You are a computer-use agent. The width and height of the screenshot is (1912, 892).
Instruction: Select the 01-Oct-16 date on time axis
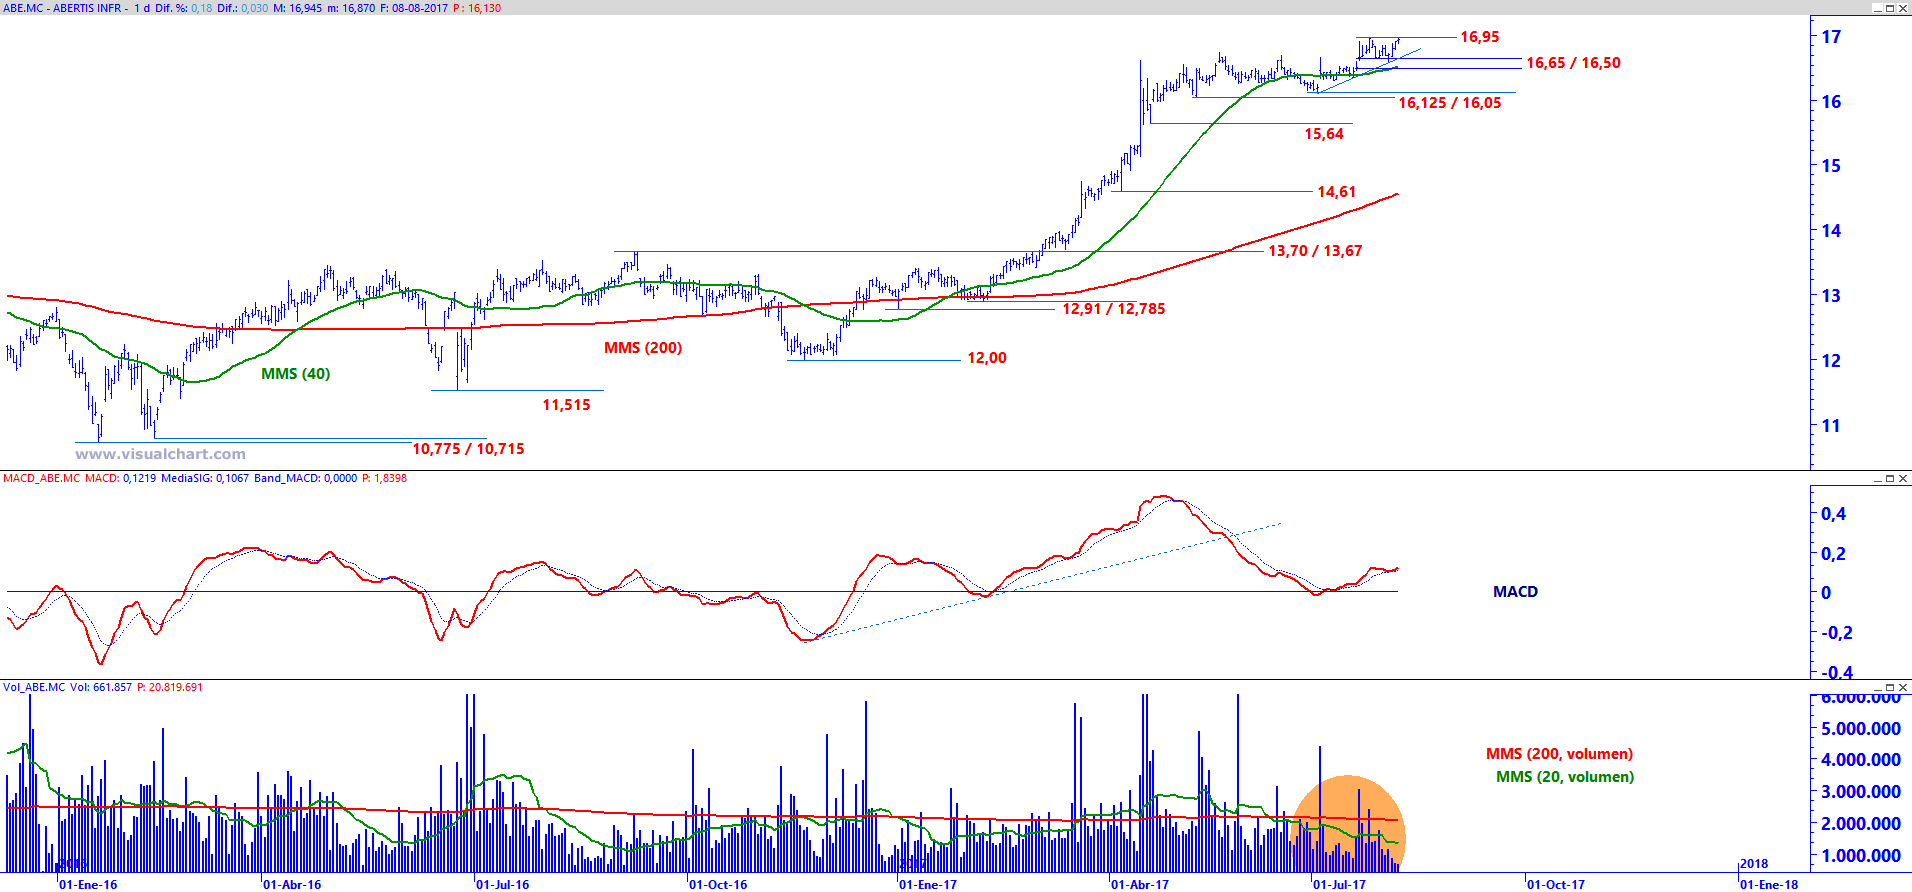718,884
